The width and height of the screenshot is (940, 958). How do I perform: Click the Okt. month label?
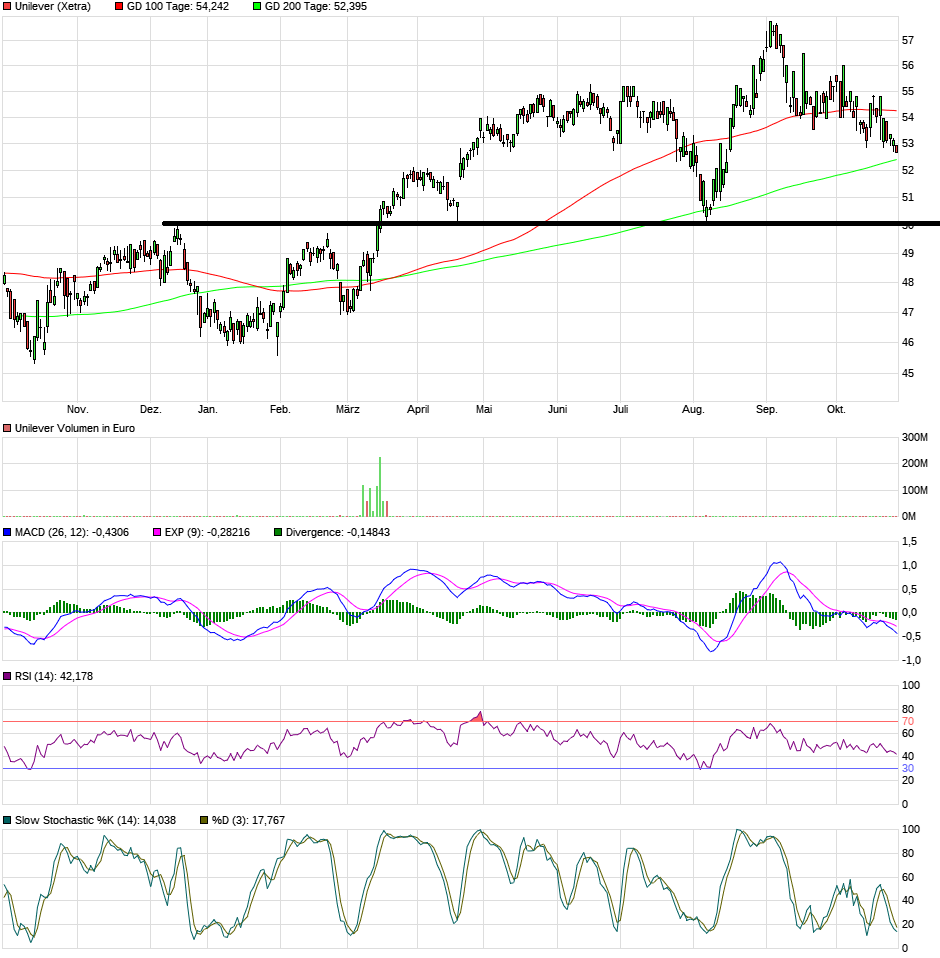[x=836, y=409]
